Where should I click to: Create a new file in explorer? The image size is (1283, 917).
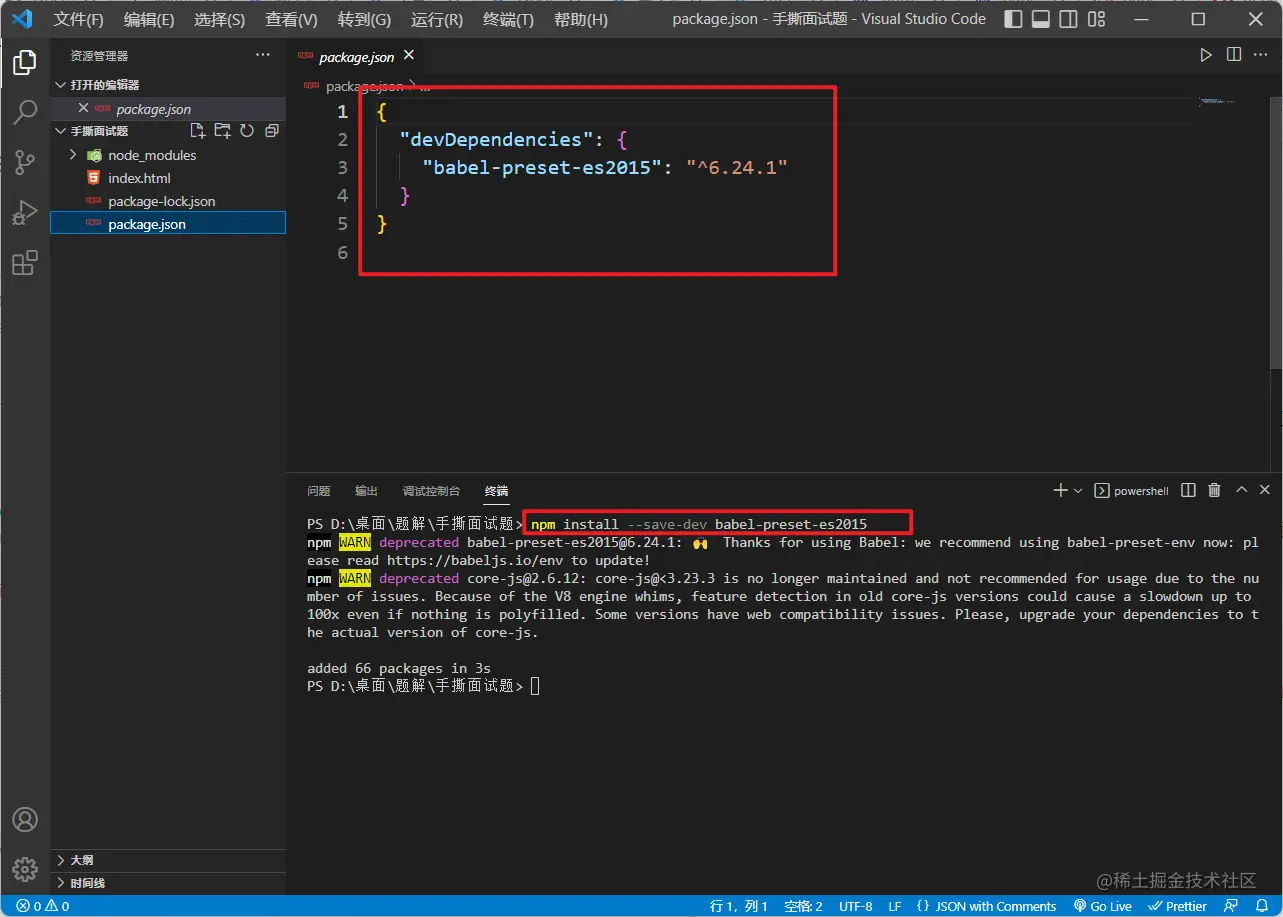tap(198, 131)
